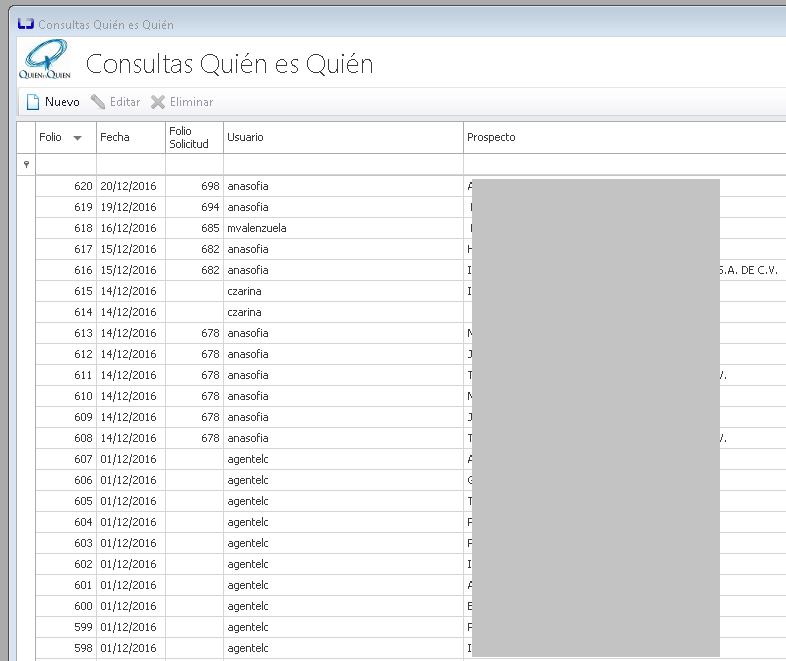Click the window title bar app icon

pyautogui.click(x=26, y=23)
